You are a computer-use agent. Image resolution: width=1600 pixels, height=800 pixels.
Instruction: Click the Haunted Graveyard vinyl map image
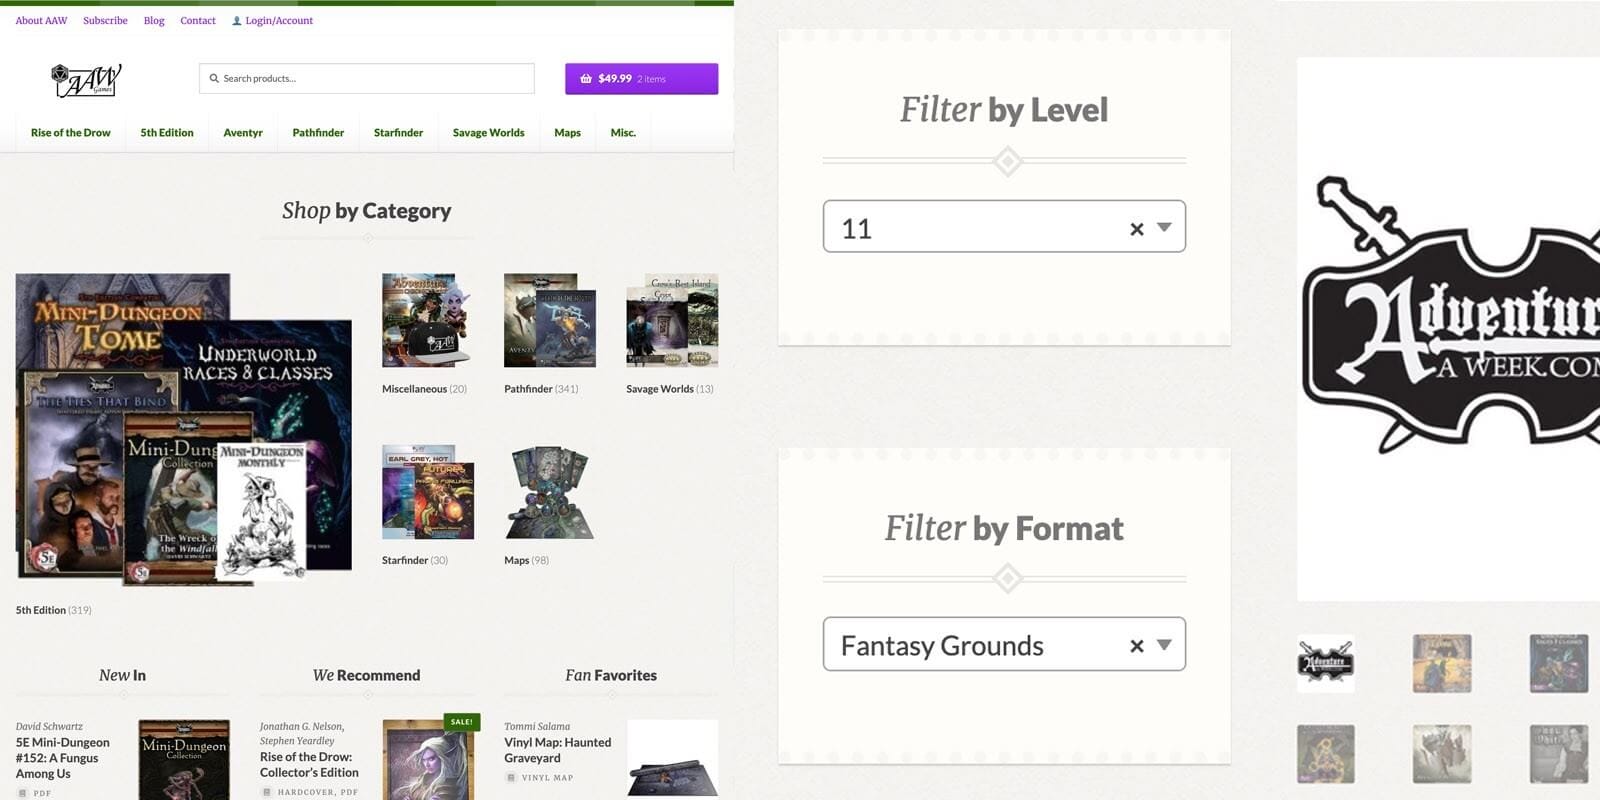click(x=672, y=760)
